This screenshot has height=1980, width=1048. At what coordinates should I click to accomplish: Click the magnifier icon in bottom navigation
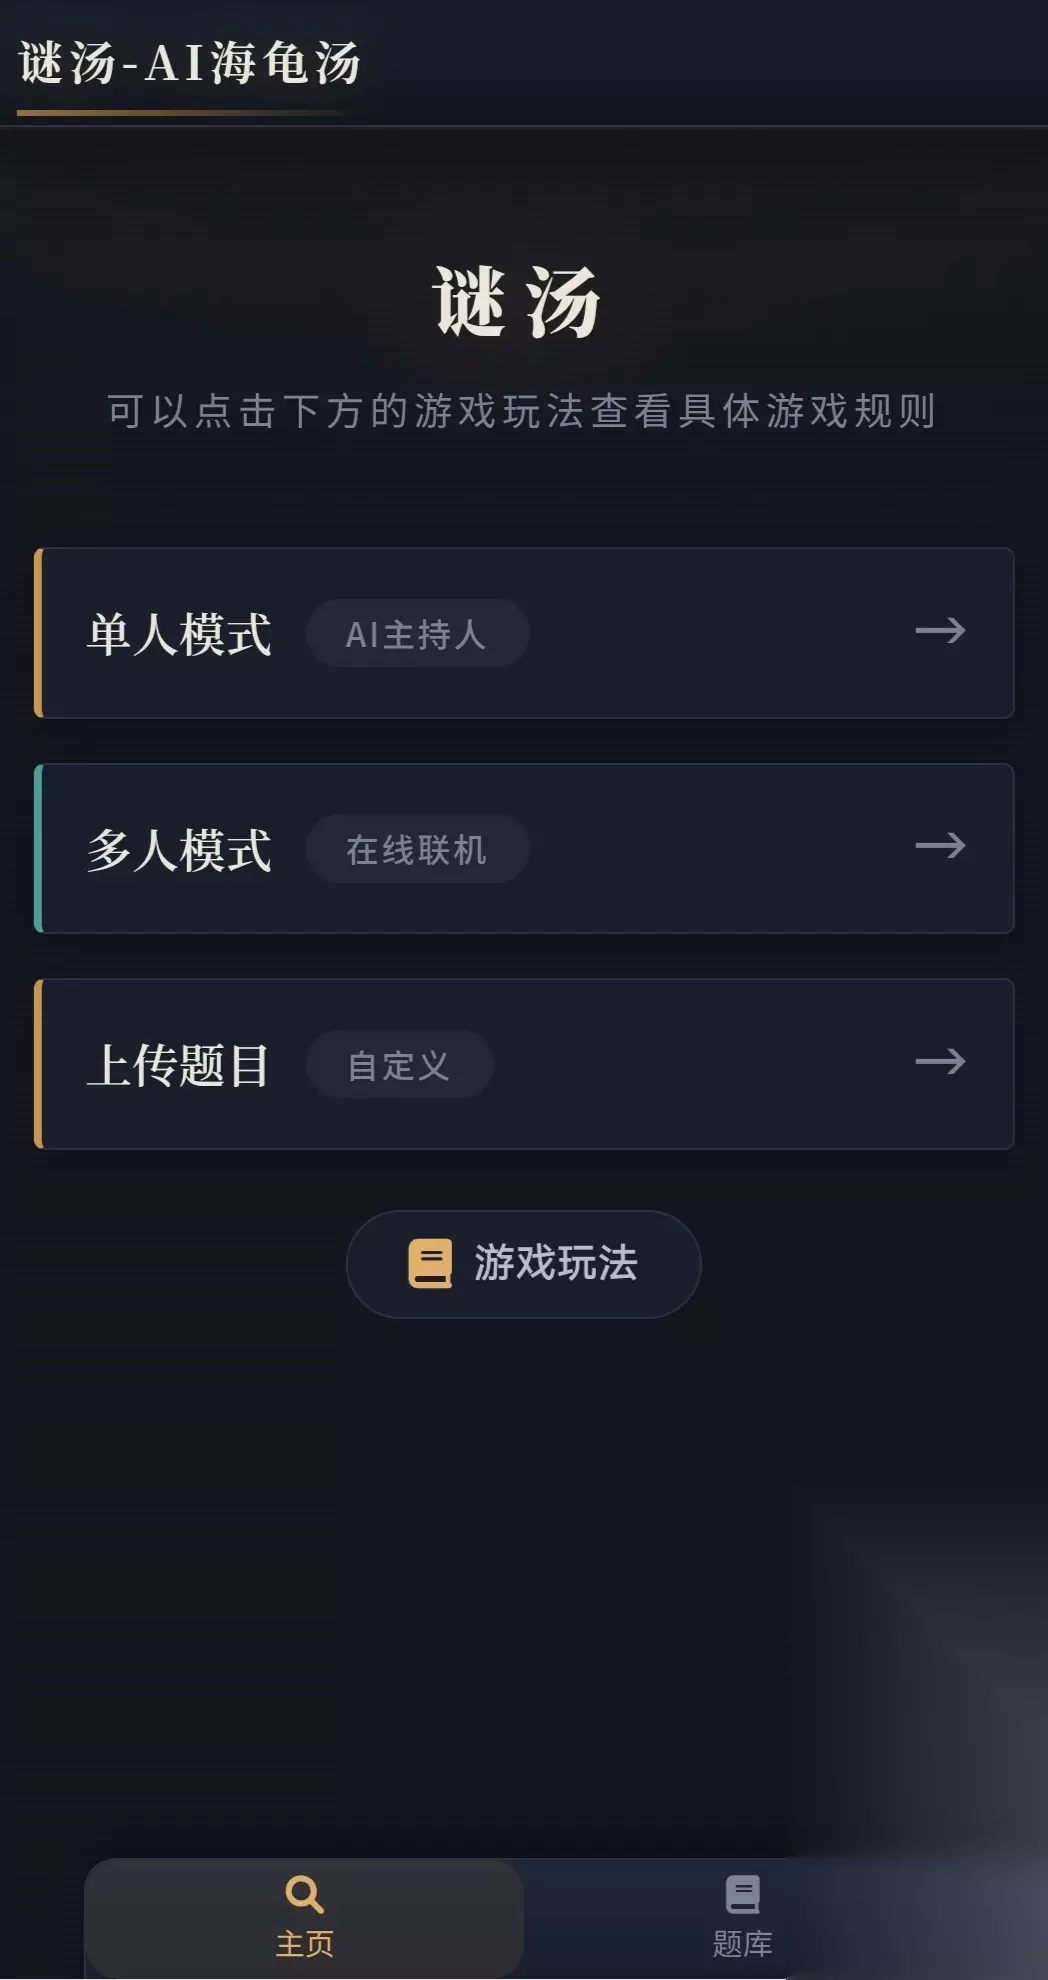pos(304,1894)
